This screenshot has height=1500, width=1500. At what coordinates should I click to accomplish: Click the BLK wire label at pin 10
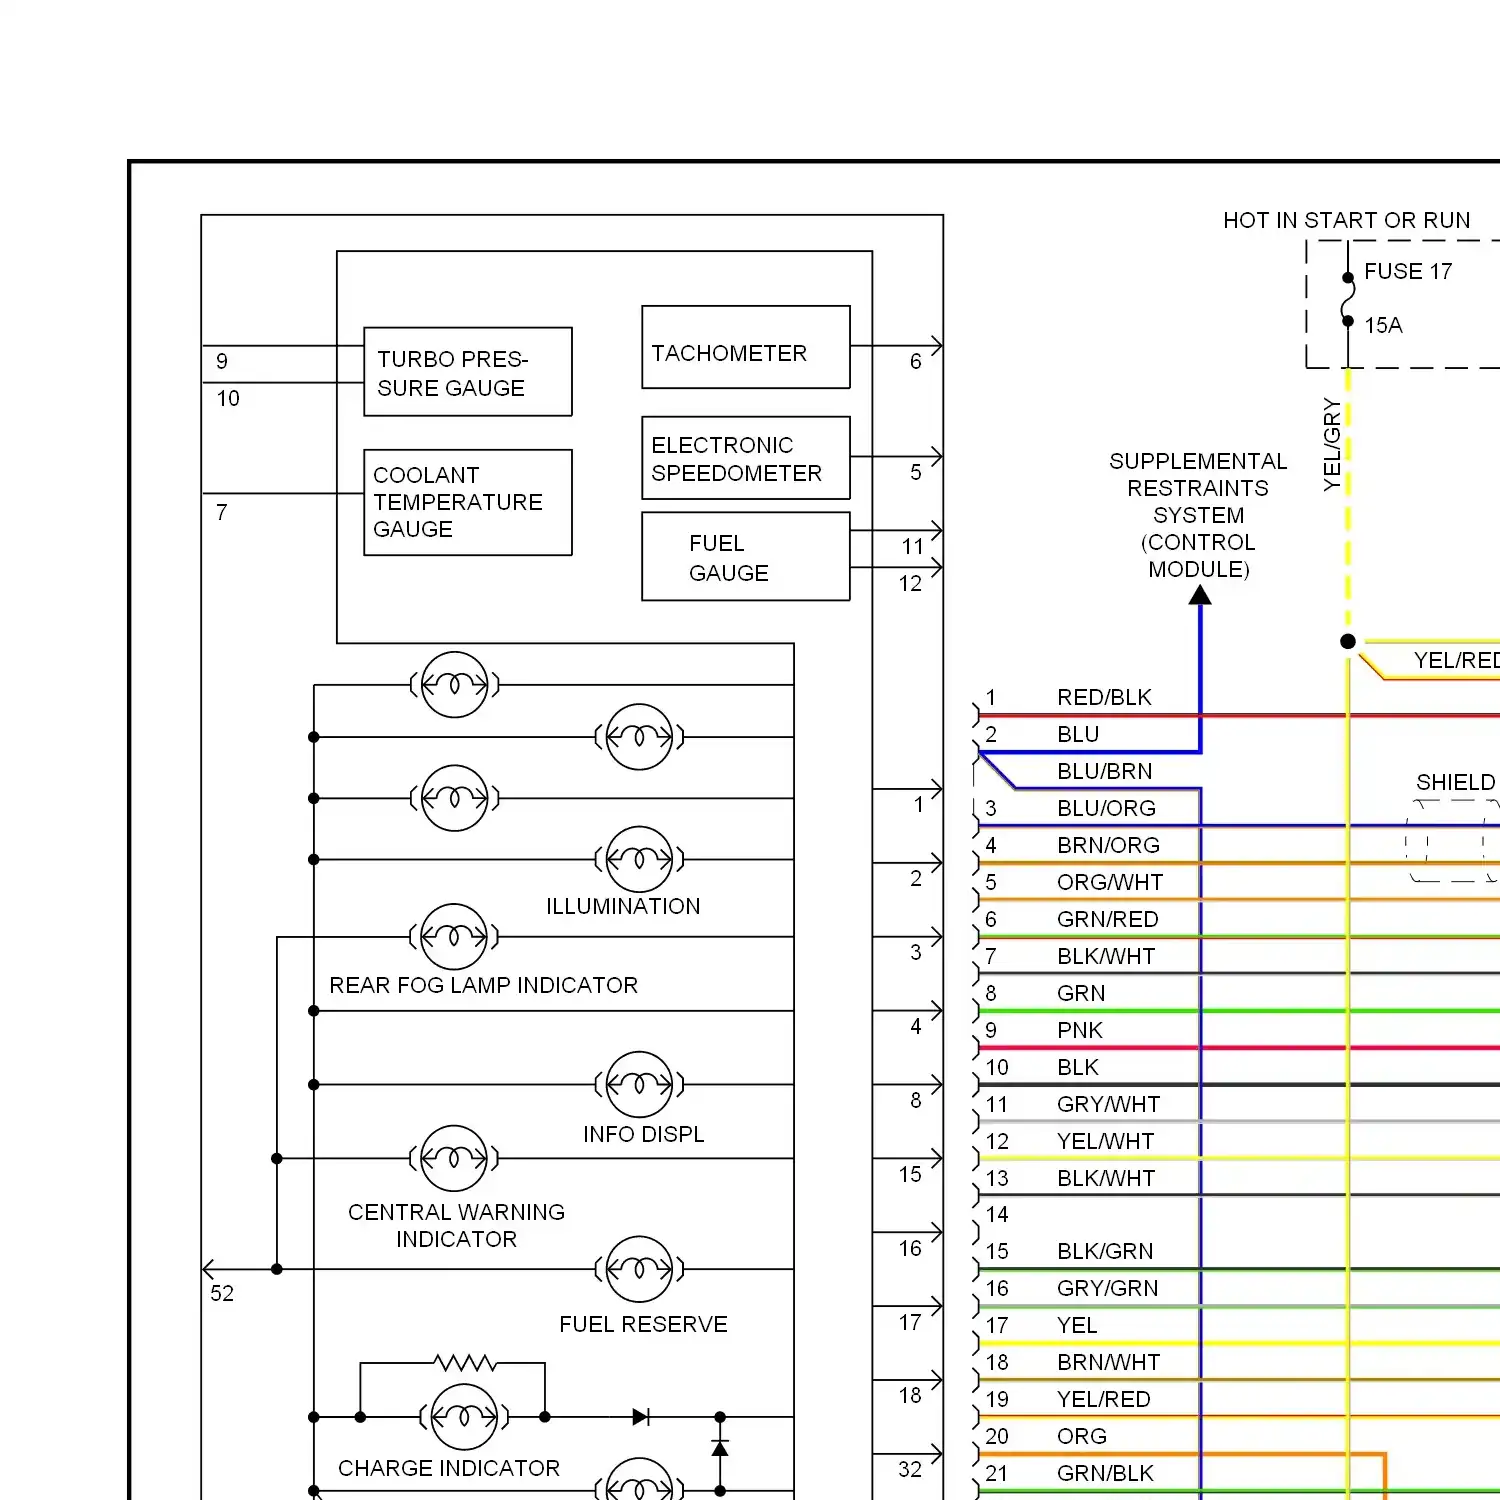click(1078, 1067)
